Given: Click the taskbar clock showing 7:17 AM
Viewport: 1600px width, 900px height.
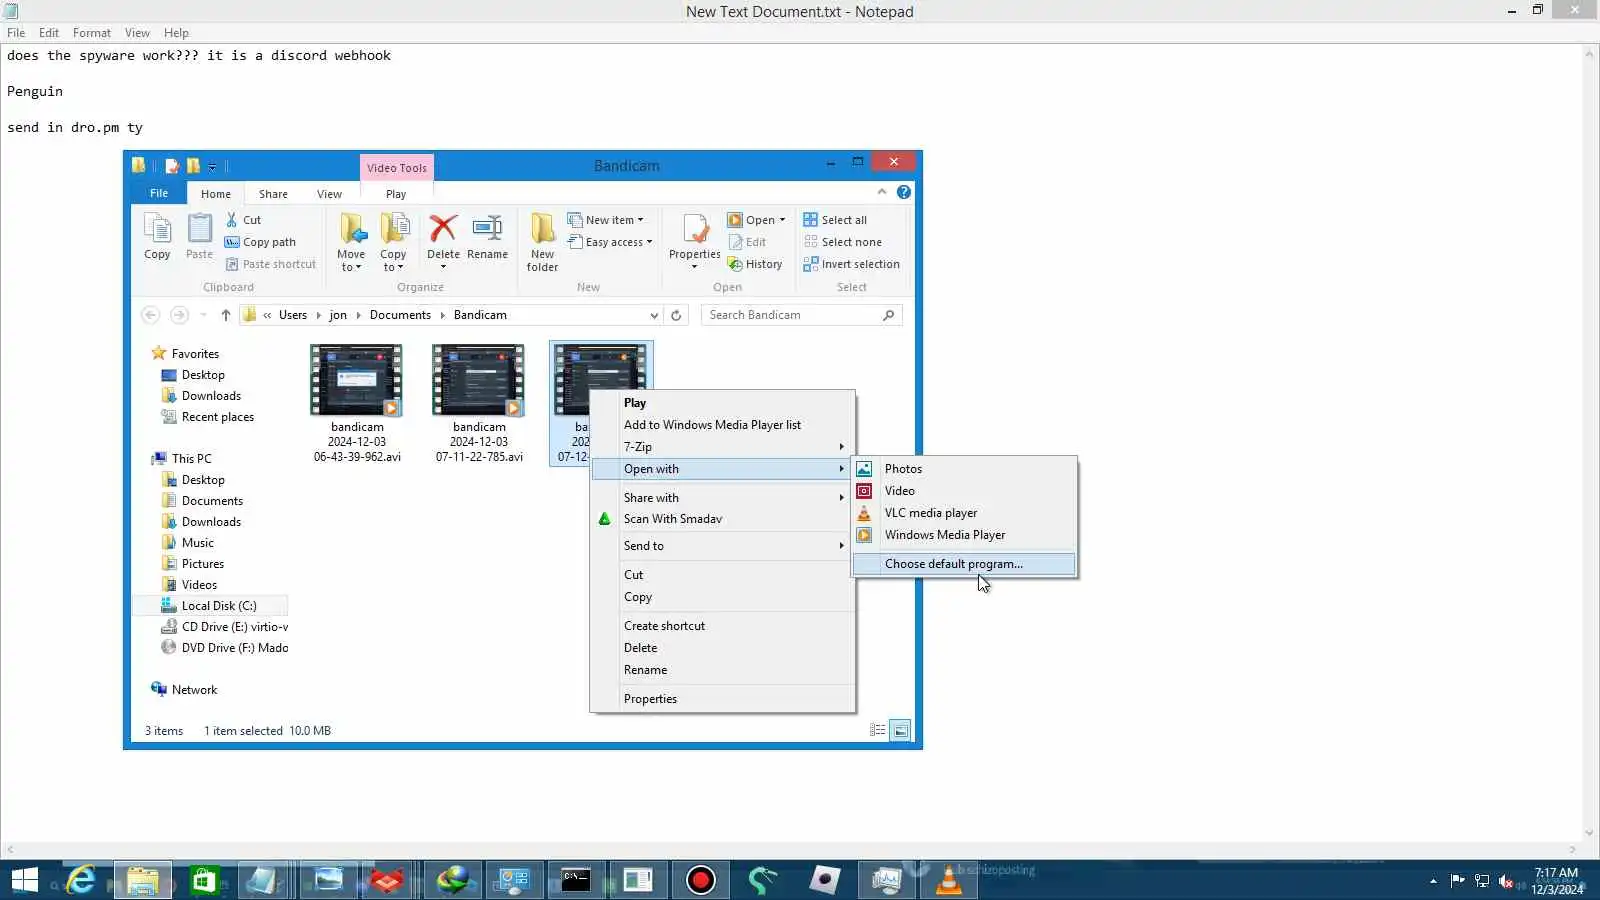Looking at the screenshot, I should pos(1557,881).
